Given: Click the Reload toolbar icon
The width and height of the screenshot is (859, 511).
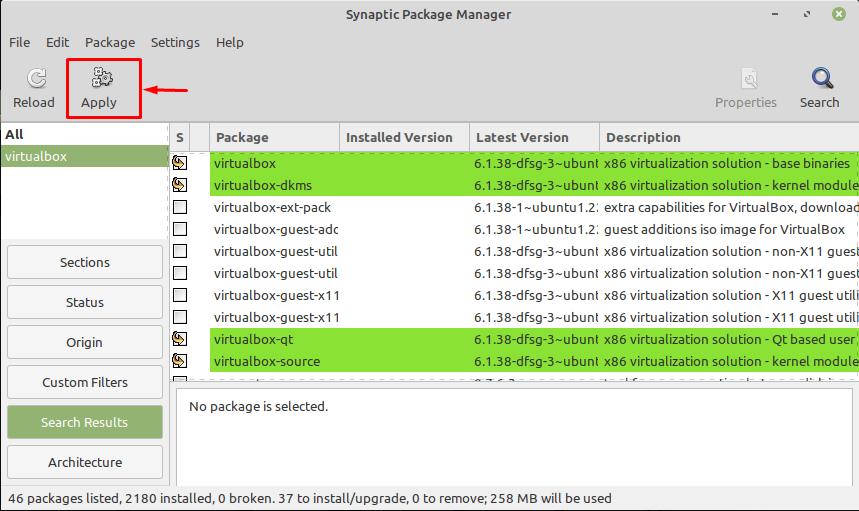Looking at the screenshot, I should (x=37, y=78).
